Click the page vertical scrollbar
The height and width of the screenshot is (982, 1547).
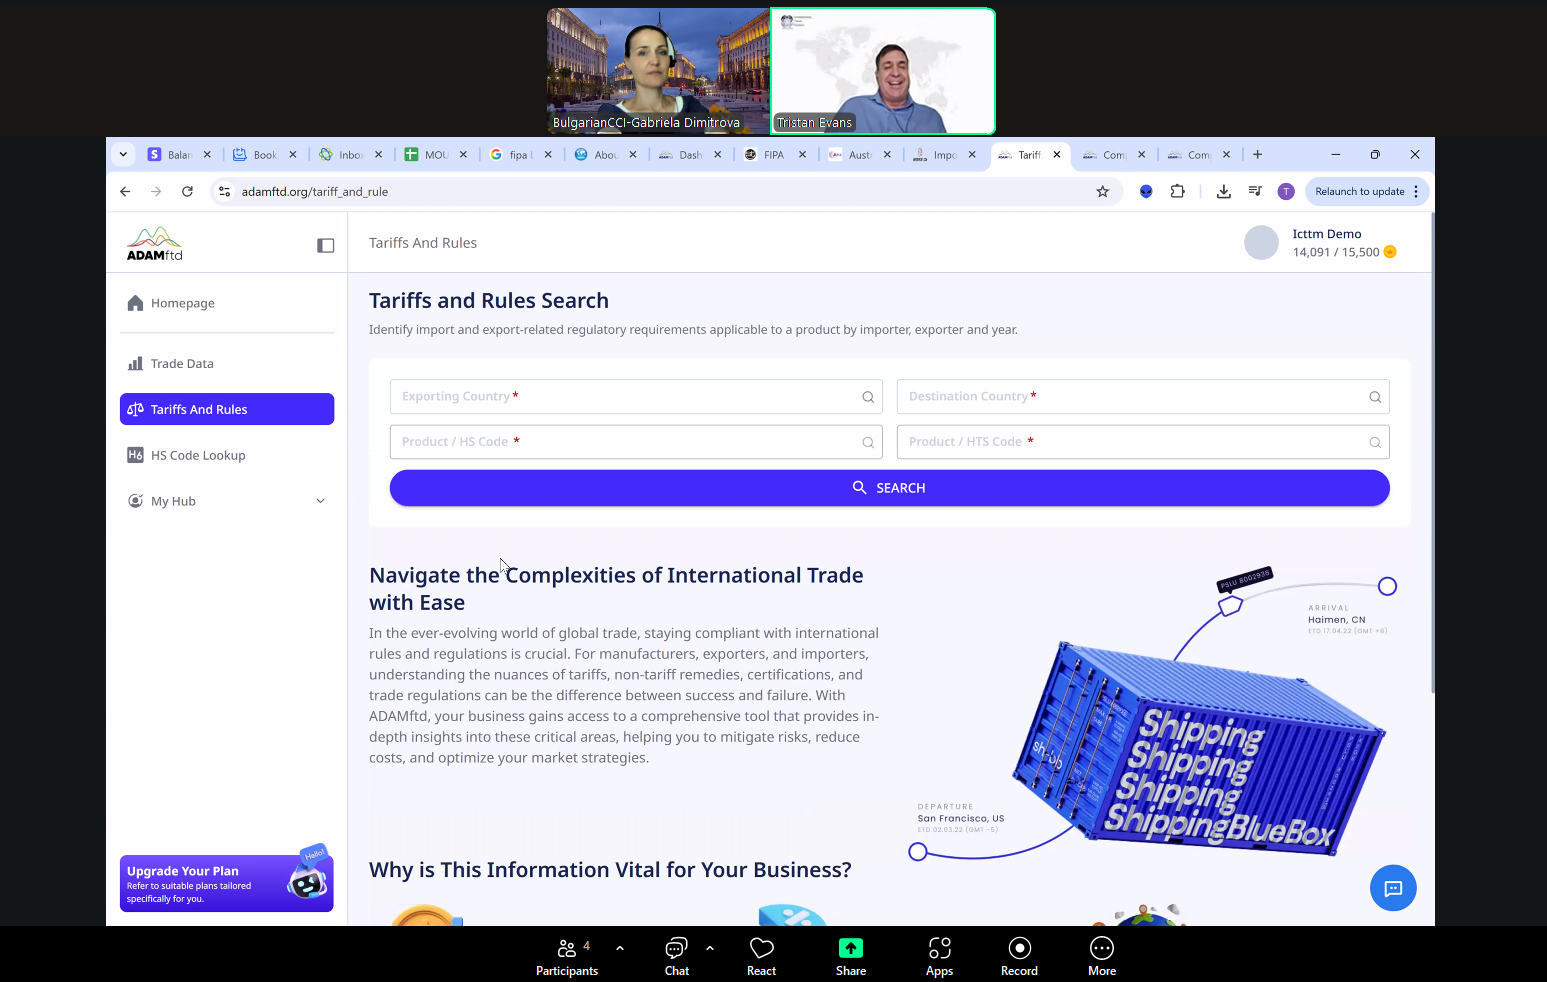click(1432, 452)
